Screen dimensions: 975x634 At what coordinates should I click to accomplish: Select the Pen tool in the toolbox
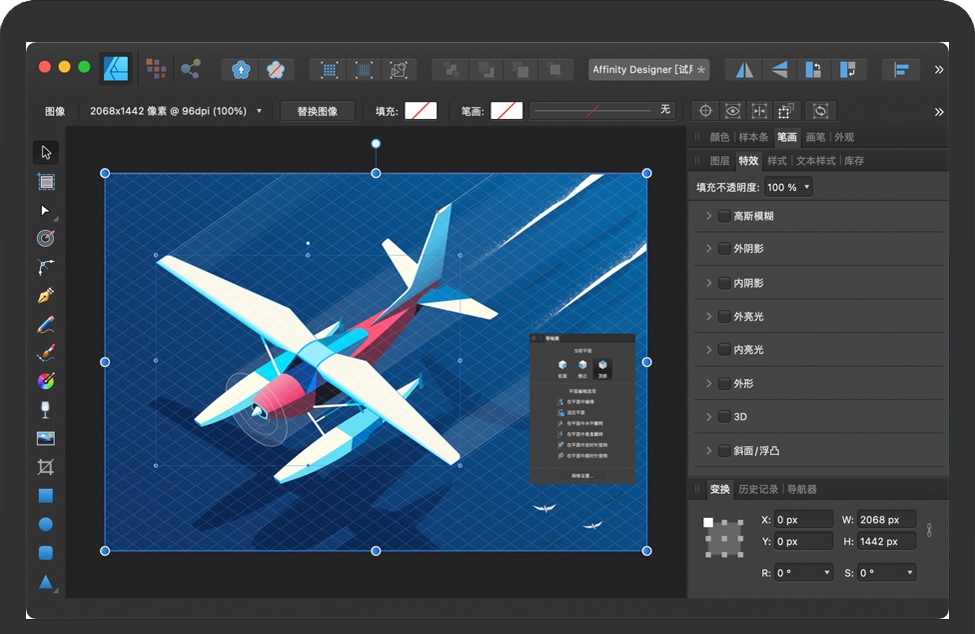pos(46,296)
